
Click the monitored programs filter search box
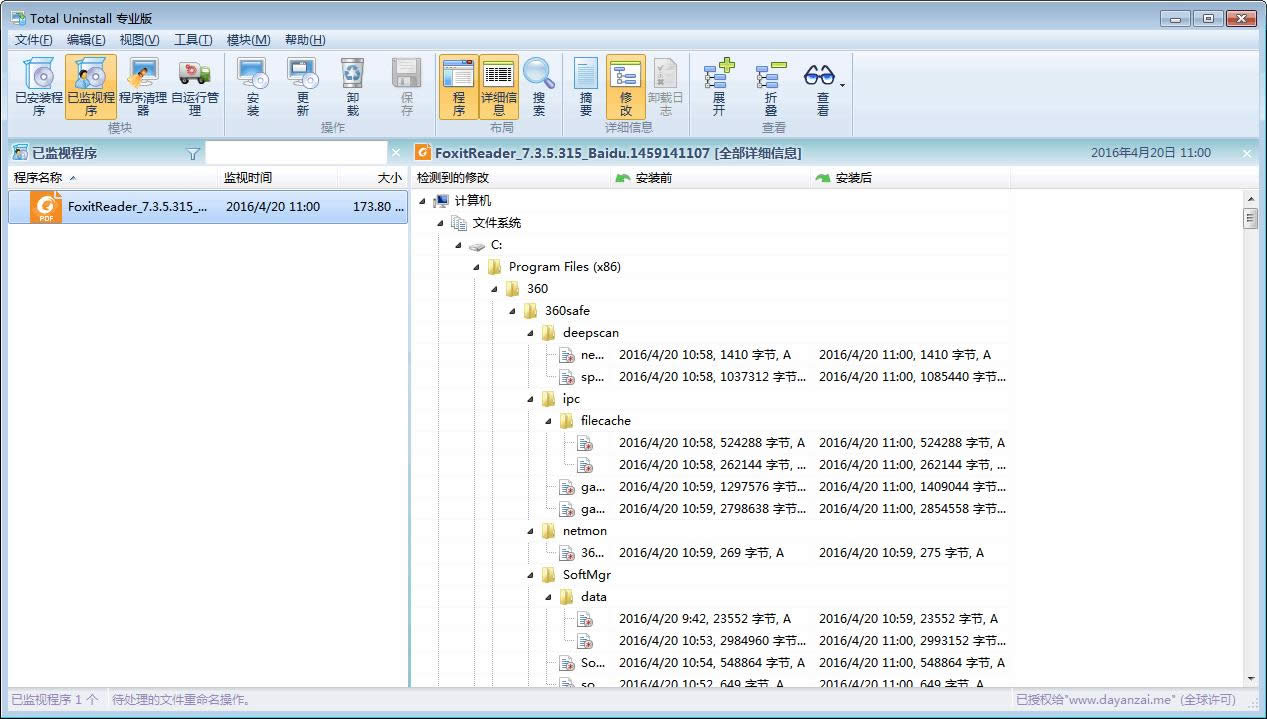(295, 153)
